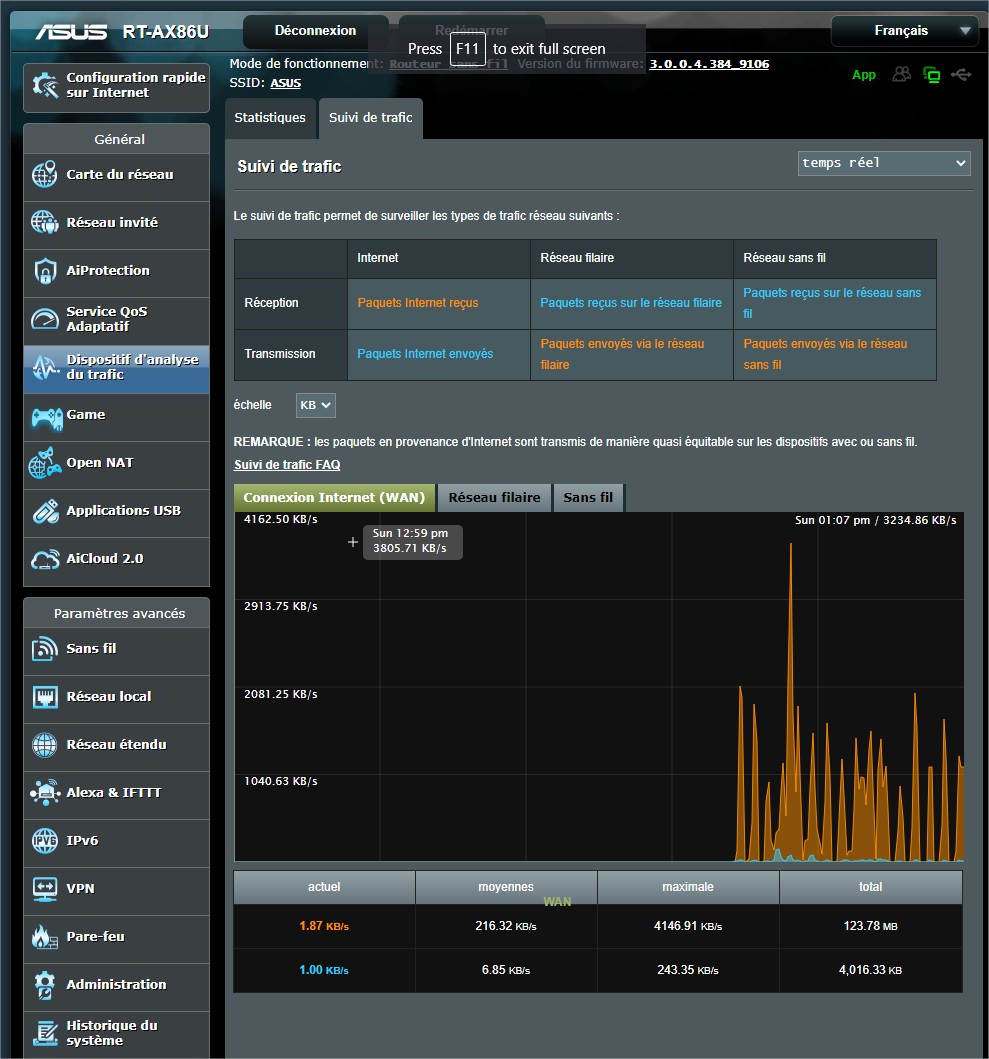The height and width of the screenshot is (1059, 989).
Task: Open the Game controller icon
Action: (x=47, y=418)
